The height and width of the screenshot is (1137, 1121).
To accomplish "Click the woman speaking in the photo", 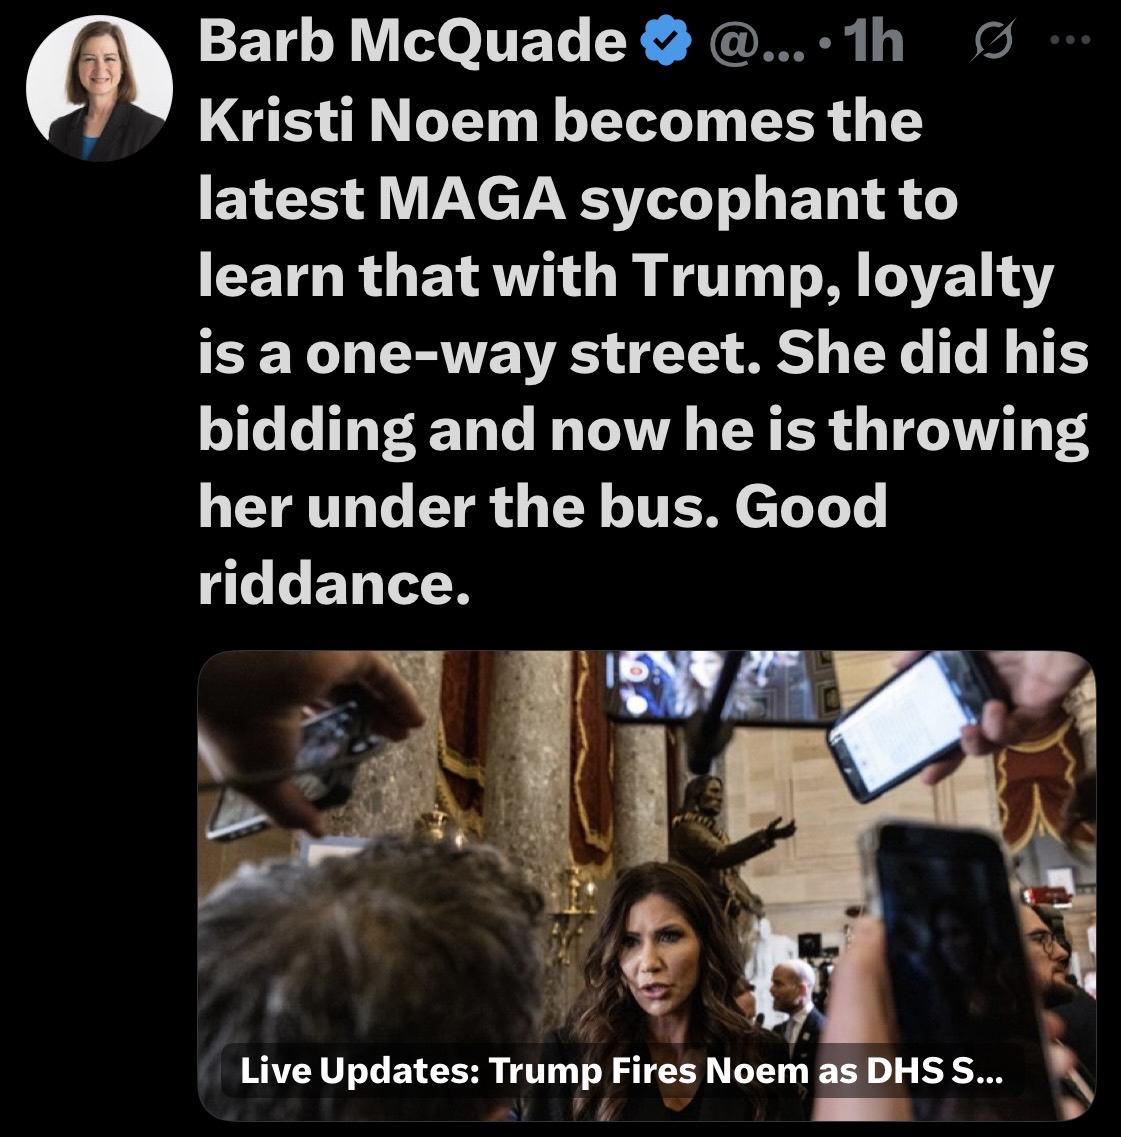I will pos(648,964).
